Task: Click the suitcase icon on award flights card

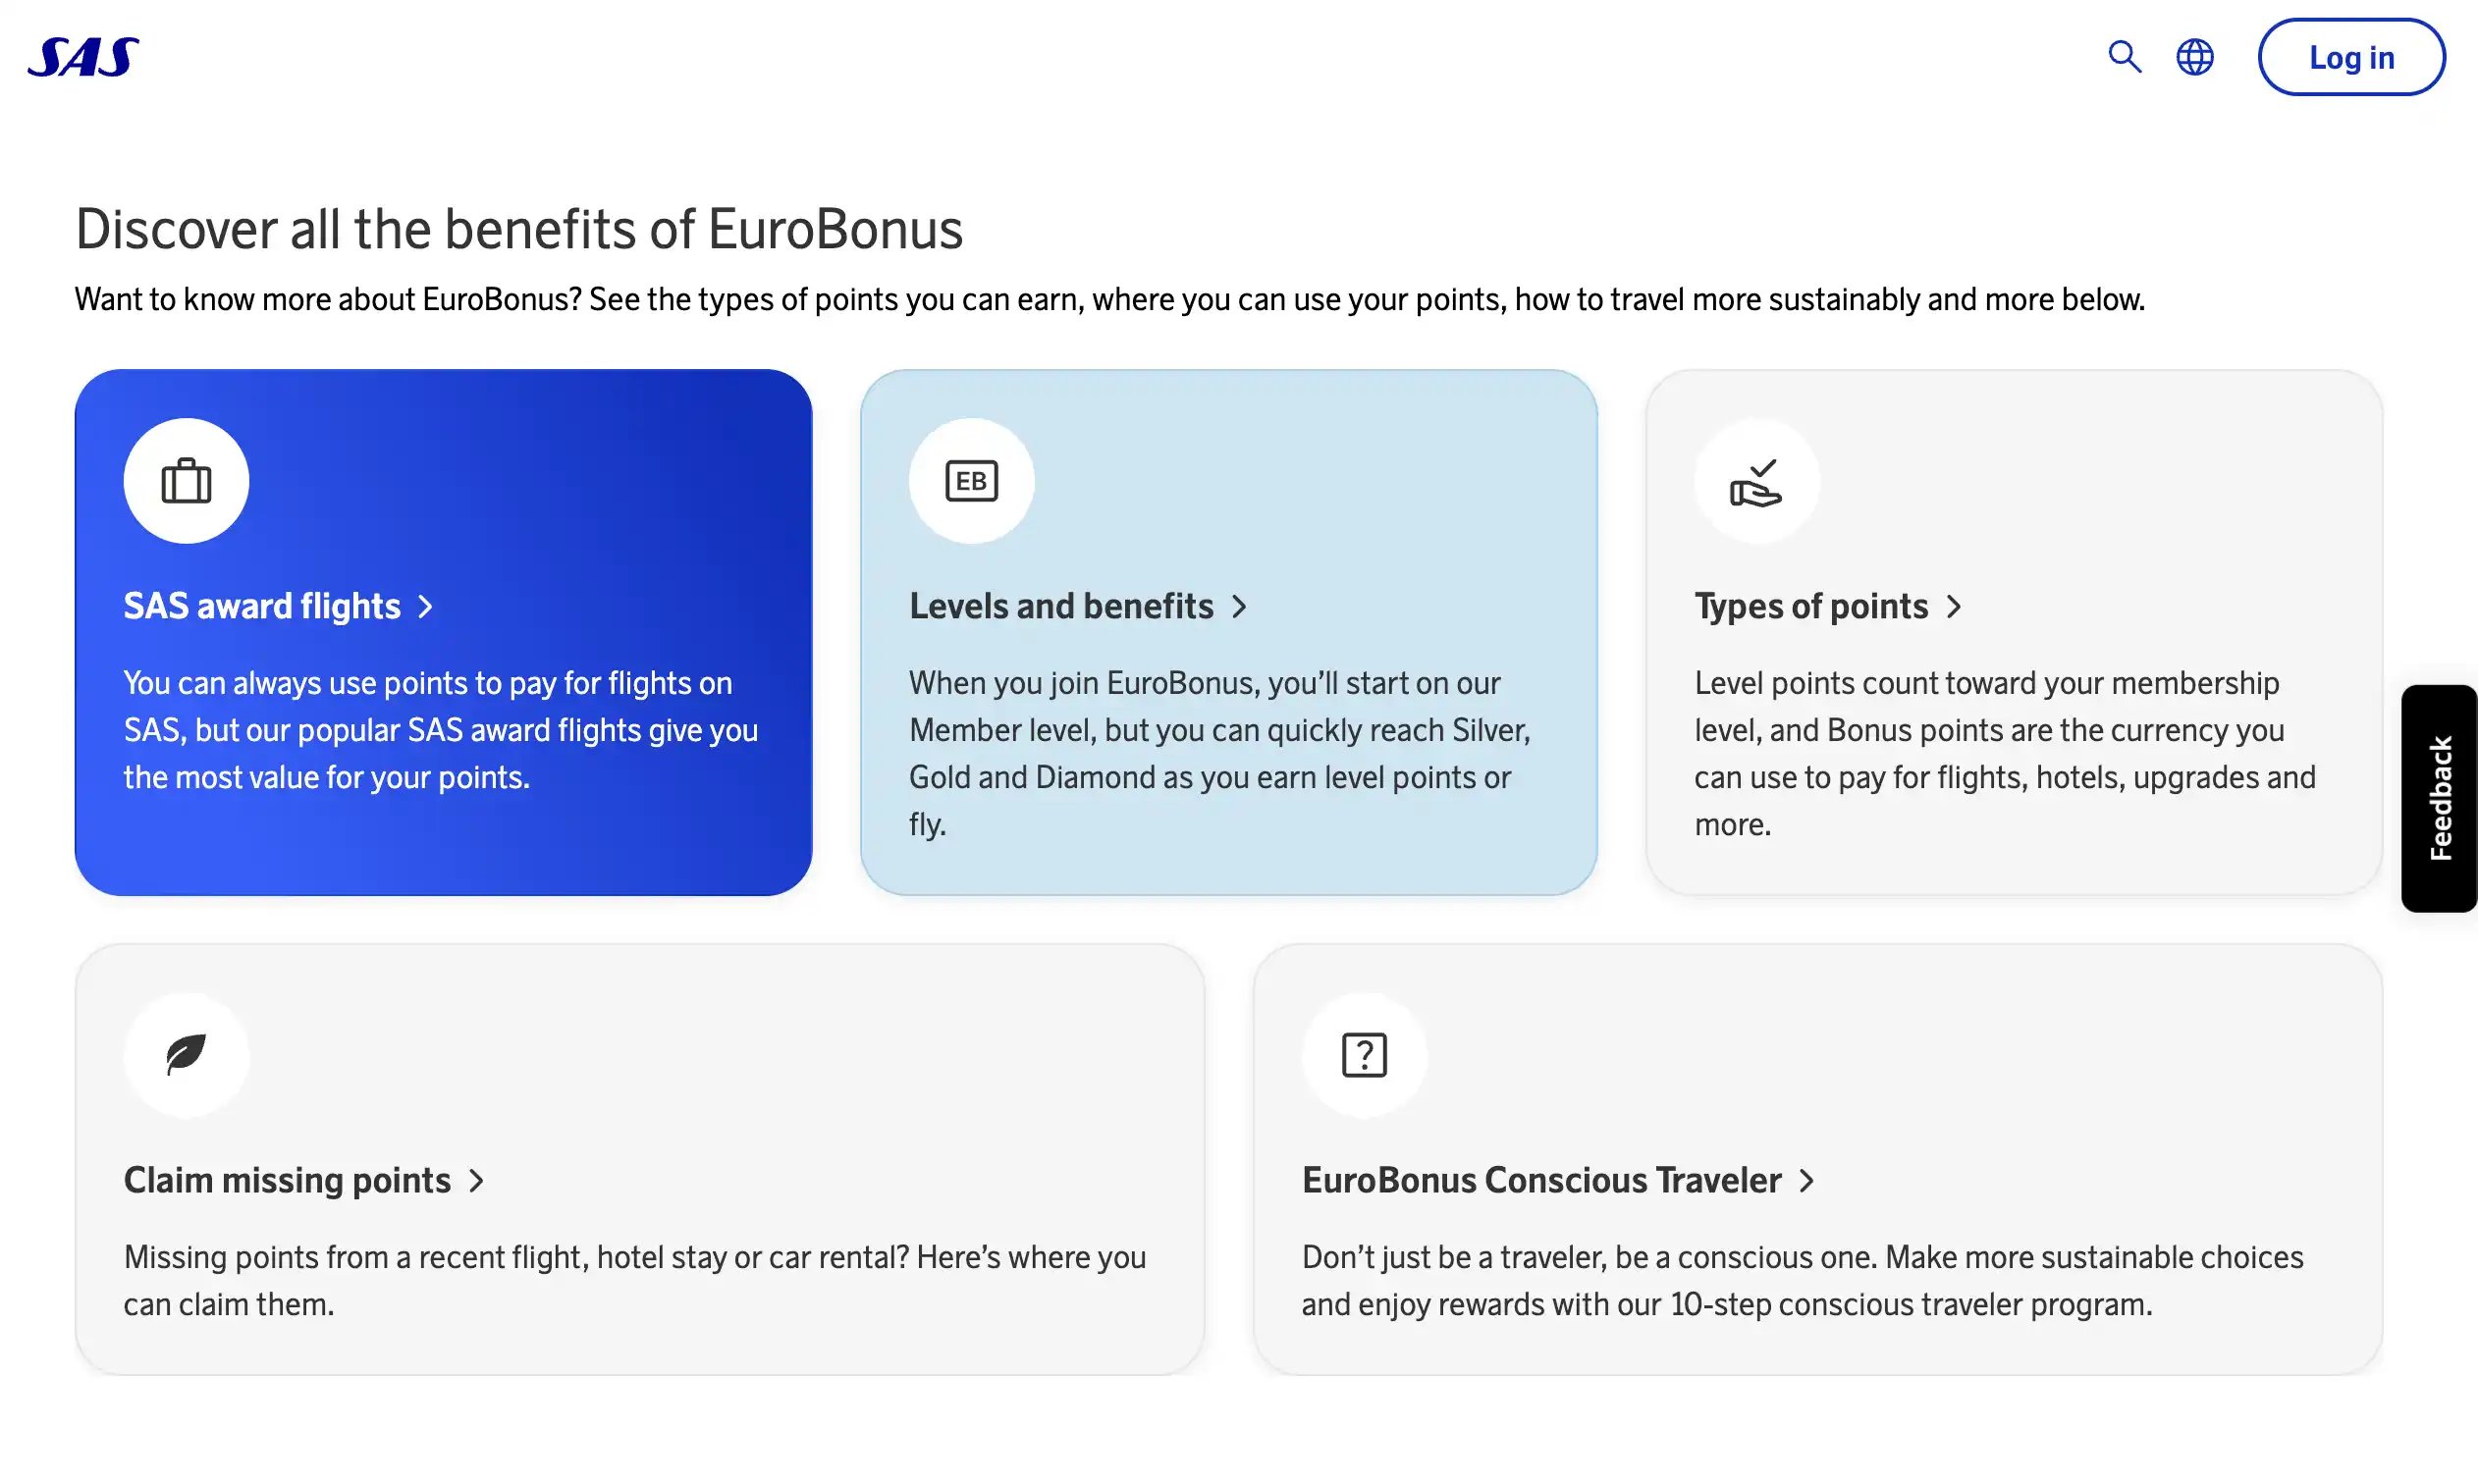Action: [x=186, y=481]
